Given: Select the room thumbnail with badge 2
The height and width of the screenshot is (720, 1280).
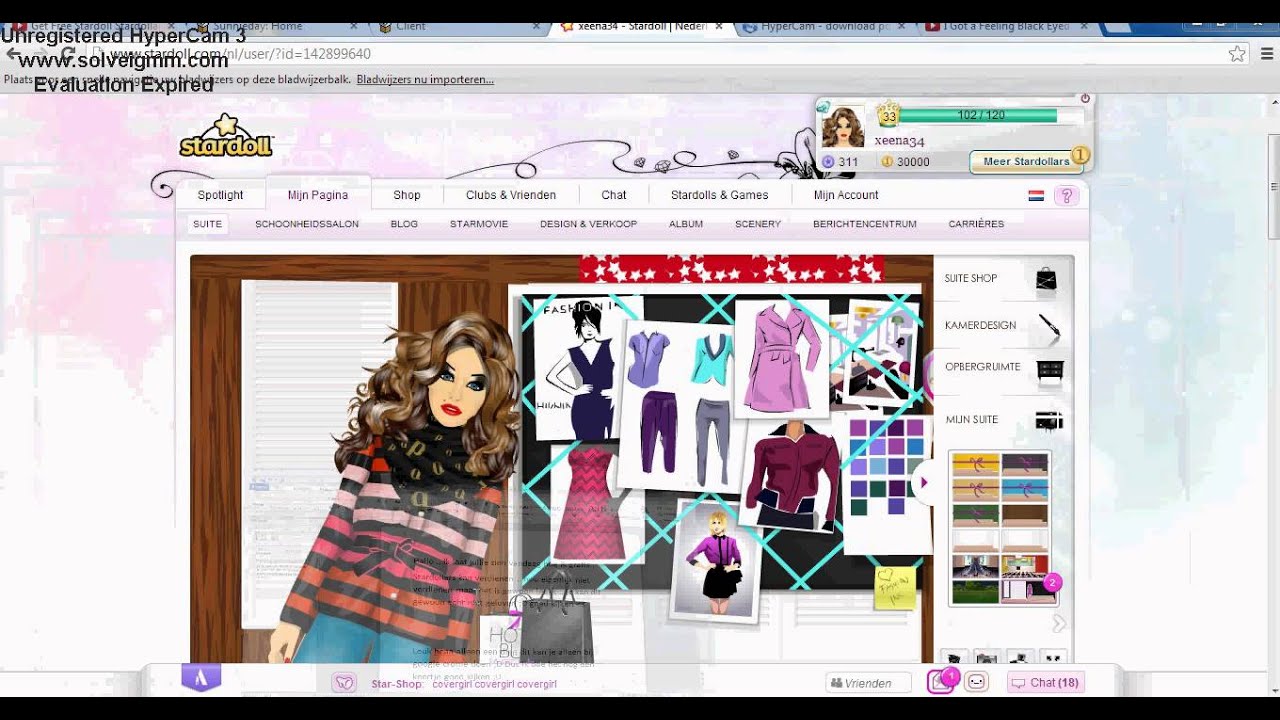Looking at the screenshot, I should click(x=1028, y=590).
